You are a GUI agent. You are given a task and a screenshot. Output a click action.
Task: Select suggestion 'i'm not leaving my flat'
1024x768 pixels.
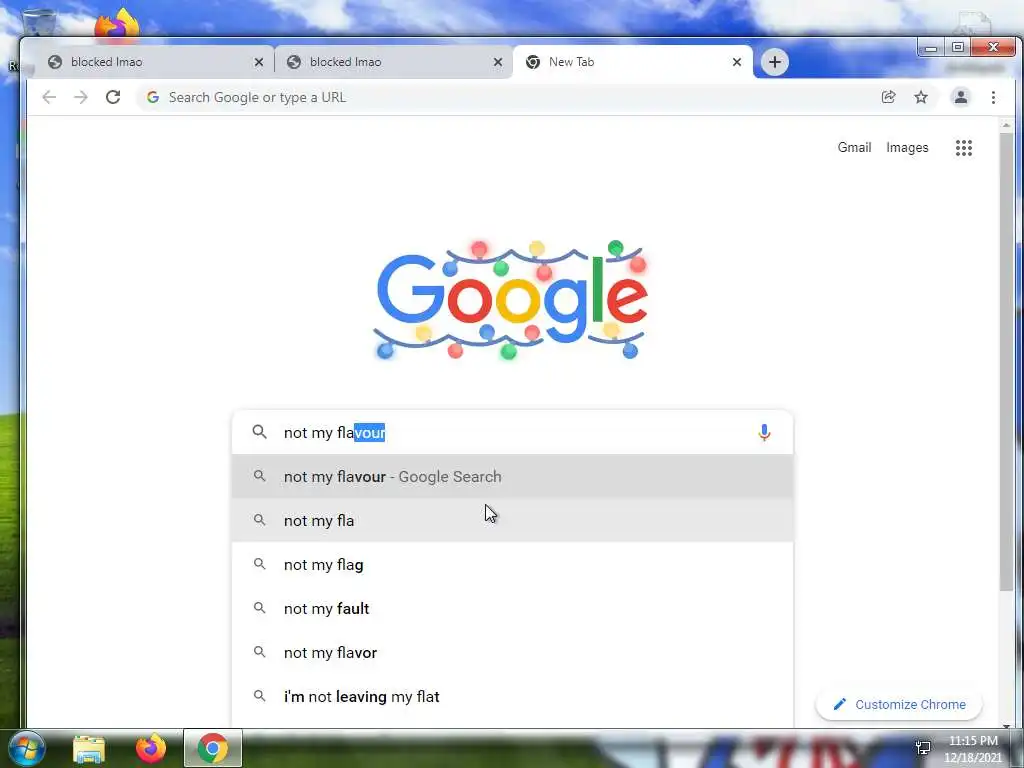pos(513,697)
